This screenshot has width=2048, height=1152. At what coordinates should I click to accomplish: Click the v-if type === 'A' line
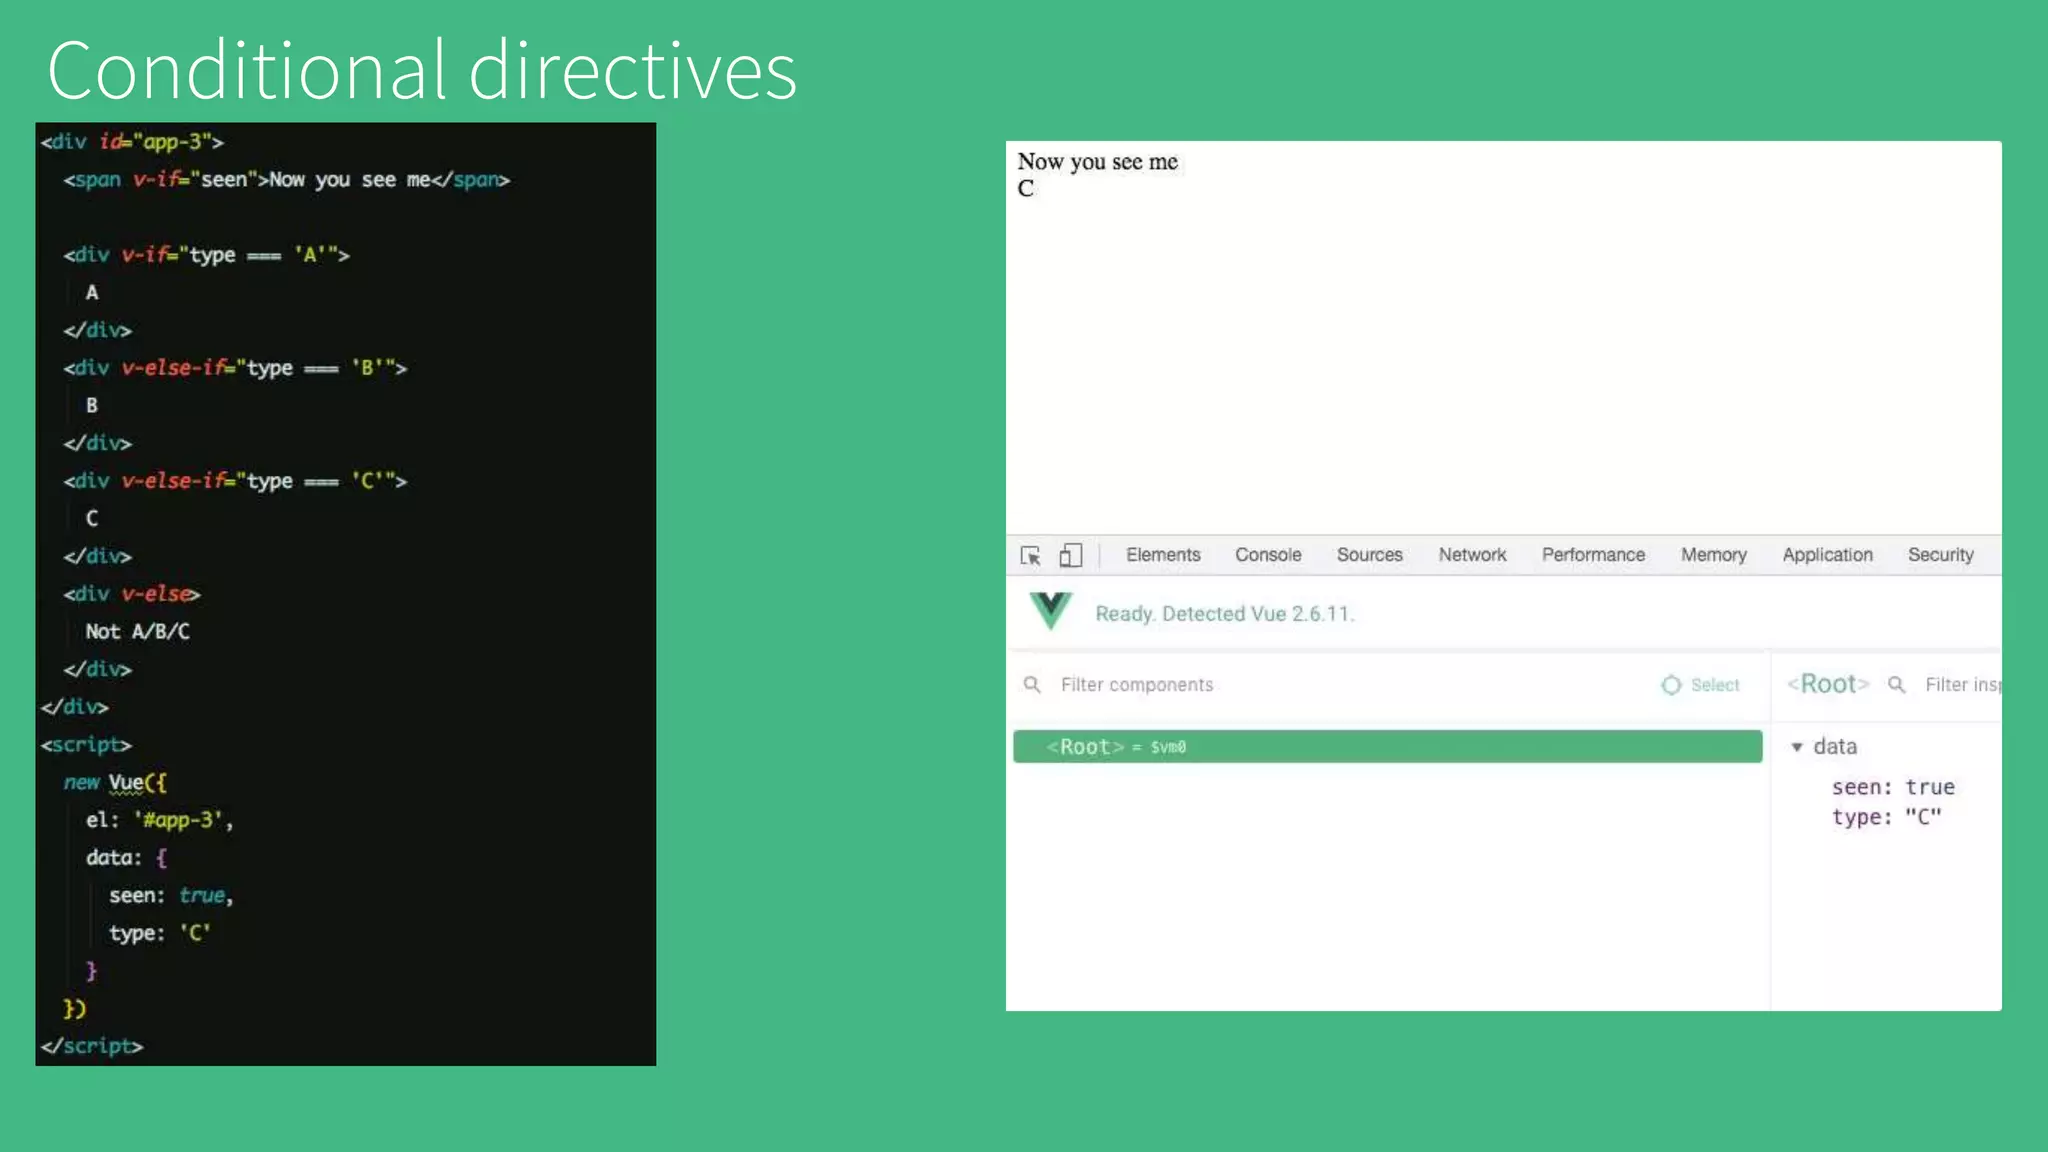pyautogui.click(x=207, y=255)
